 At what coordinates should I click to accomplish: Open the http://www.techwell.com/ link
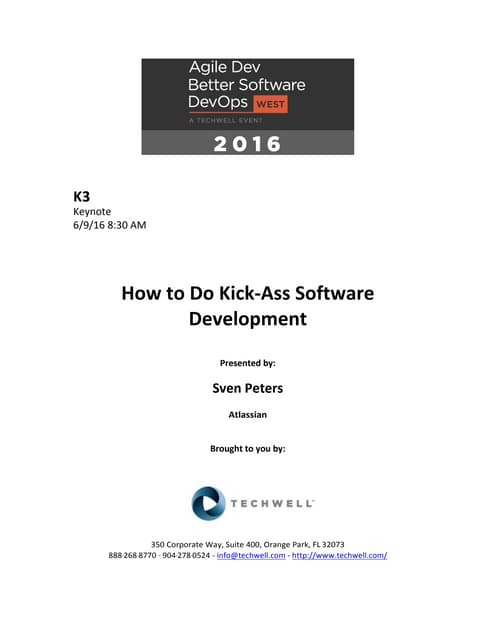pos(340,555)
